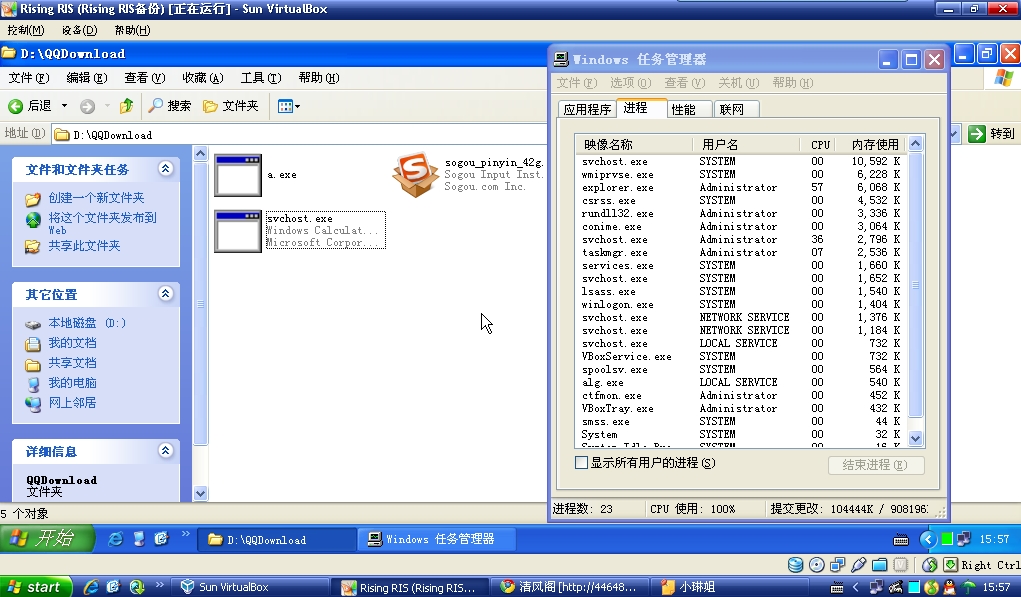Click publish this folder to Web link

[x=102, y=223]
